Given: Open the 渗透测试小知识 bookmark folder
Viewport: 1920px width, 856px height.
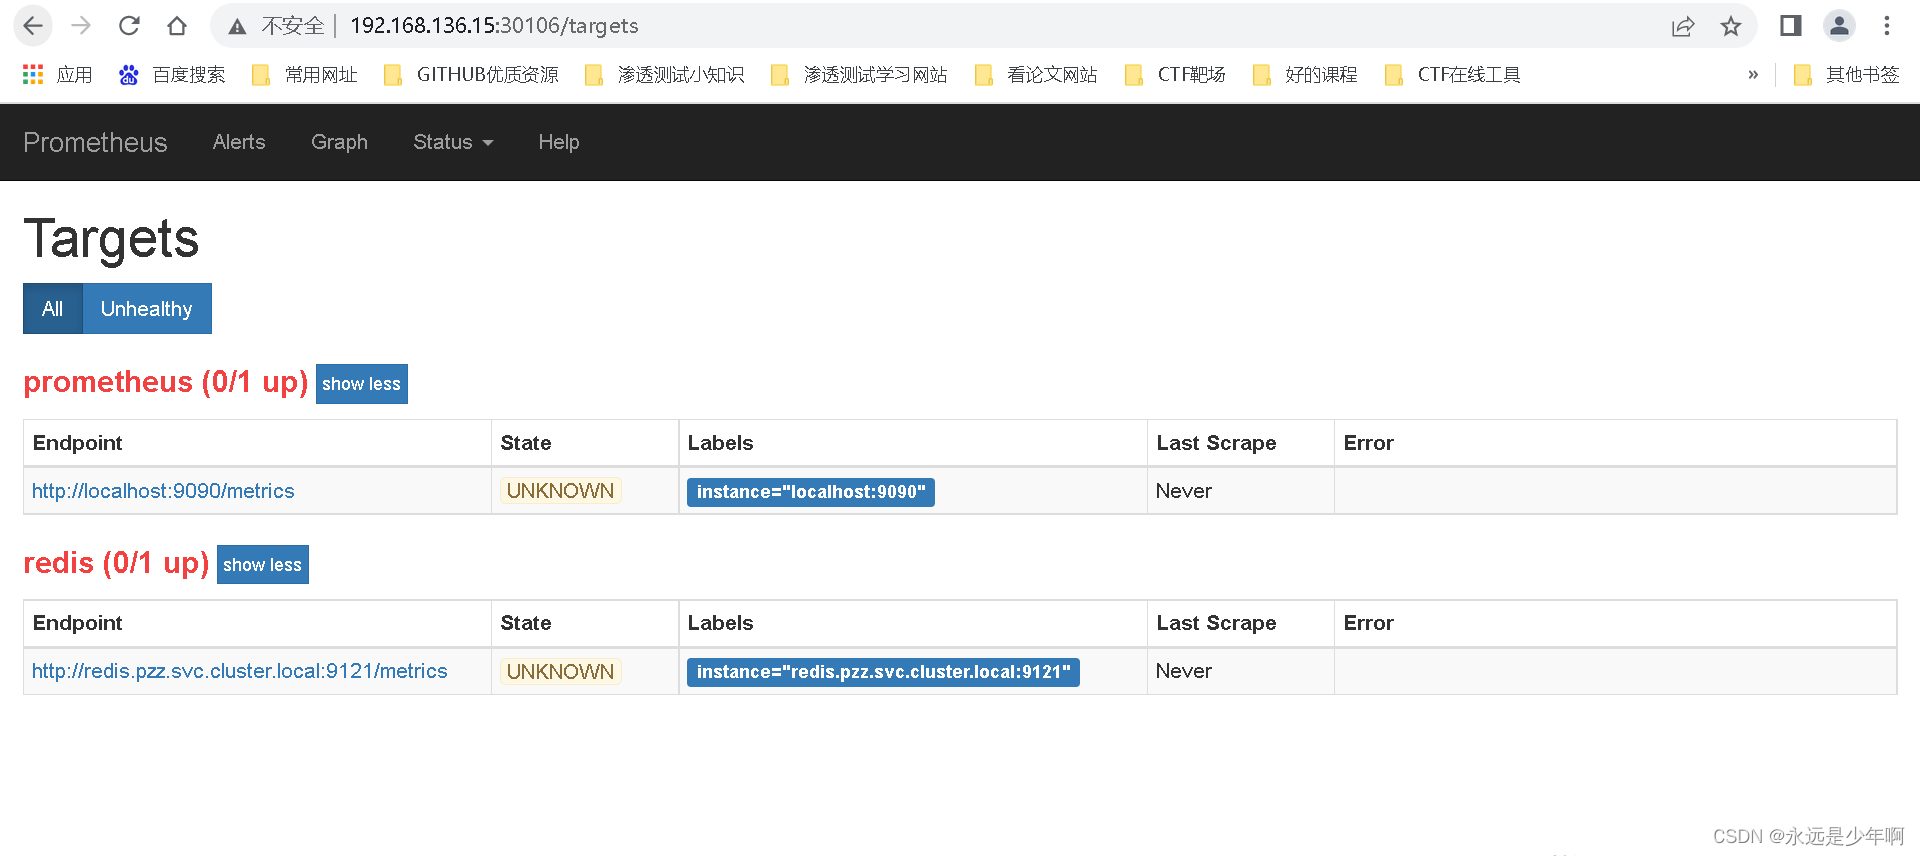Looking at the screenshot, I should pos(664,75).
